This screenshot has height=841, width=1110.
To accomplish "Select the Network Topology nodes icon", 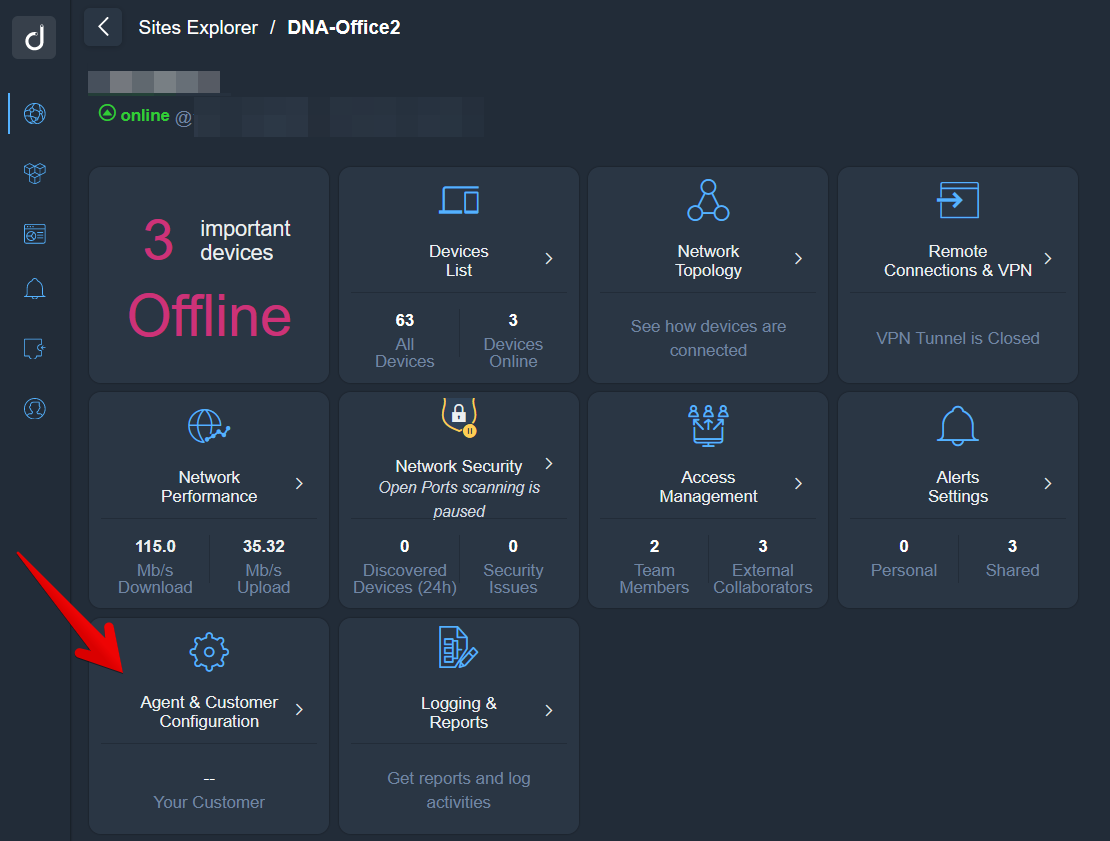I will pyautogui.click(x=708, y=199).
